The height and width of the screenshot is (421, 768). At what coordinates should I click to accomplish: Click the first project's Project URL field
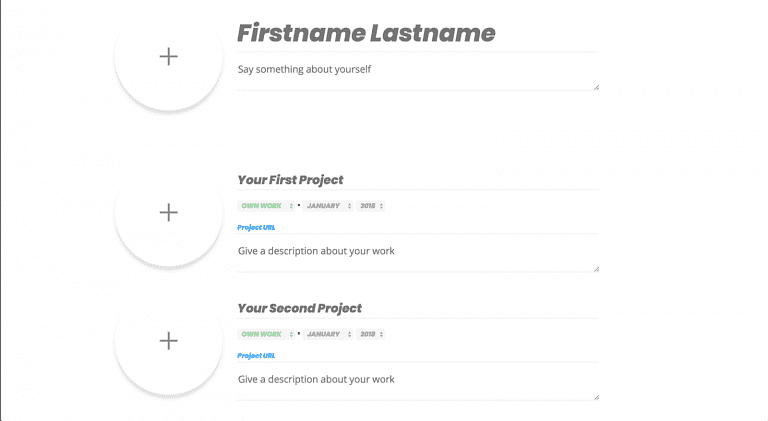416,227
